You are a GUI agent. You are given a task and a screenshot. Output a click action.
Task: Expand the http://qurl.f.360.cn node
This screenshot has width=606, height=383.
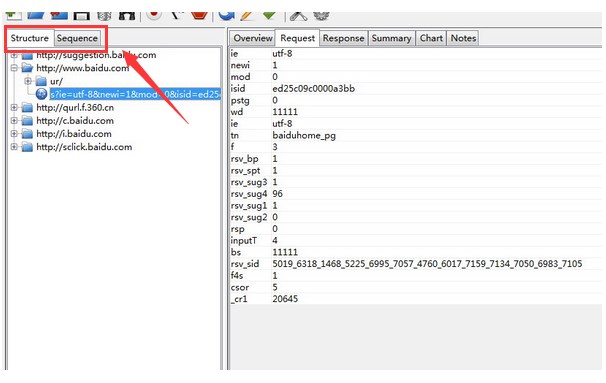14,107
